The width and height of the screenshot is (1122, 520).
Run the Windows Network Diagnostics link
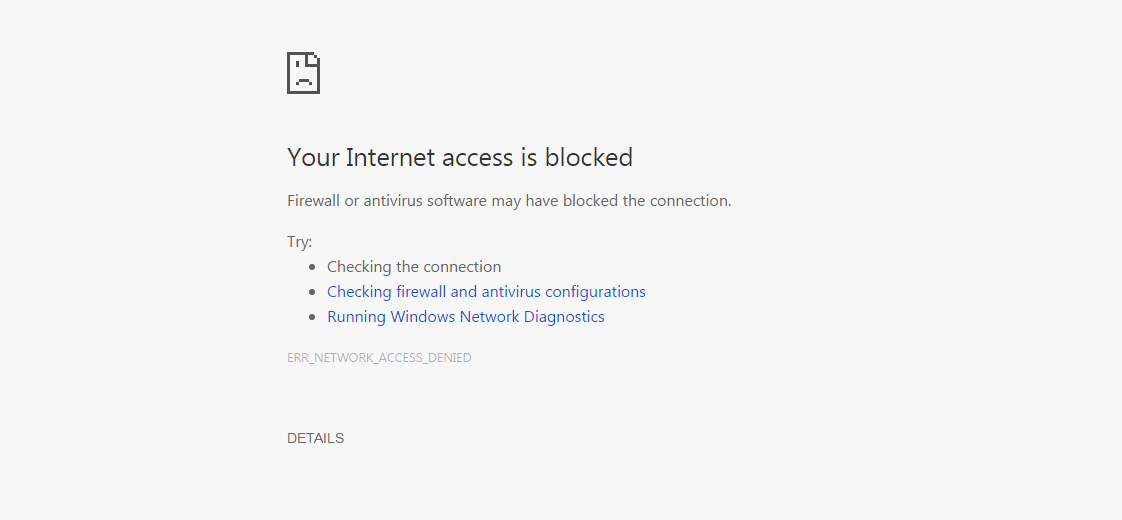[x=466, y=317]
